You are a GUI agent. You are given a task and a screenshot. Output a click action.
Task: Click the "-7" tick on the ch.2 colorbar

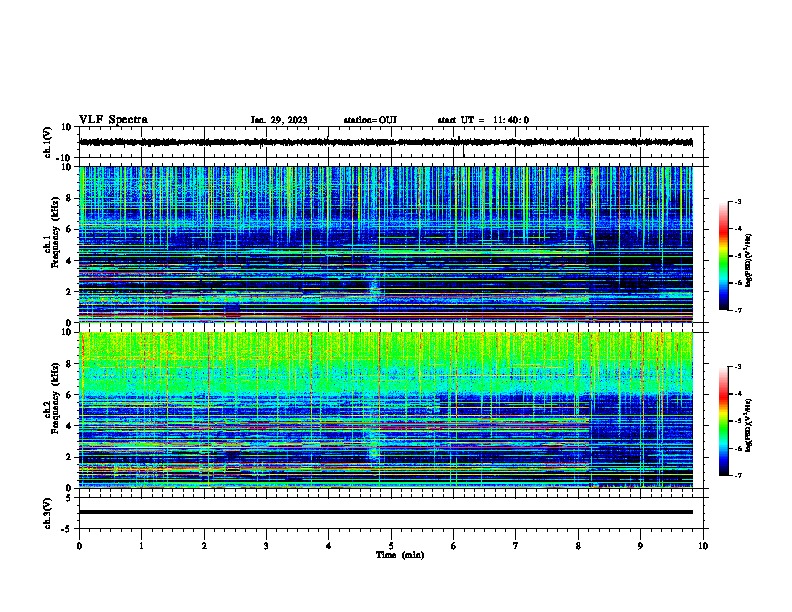pos(737,475)
